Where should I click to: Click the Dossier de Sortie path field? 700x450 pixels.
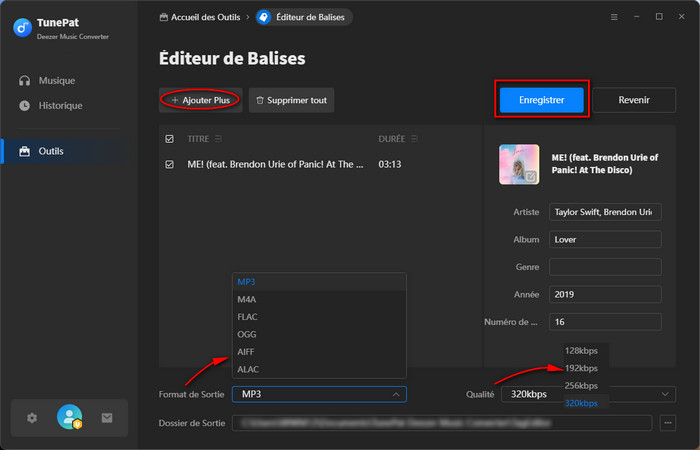click(x=442, y=423)
